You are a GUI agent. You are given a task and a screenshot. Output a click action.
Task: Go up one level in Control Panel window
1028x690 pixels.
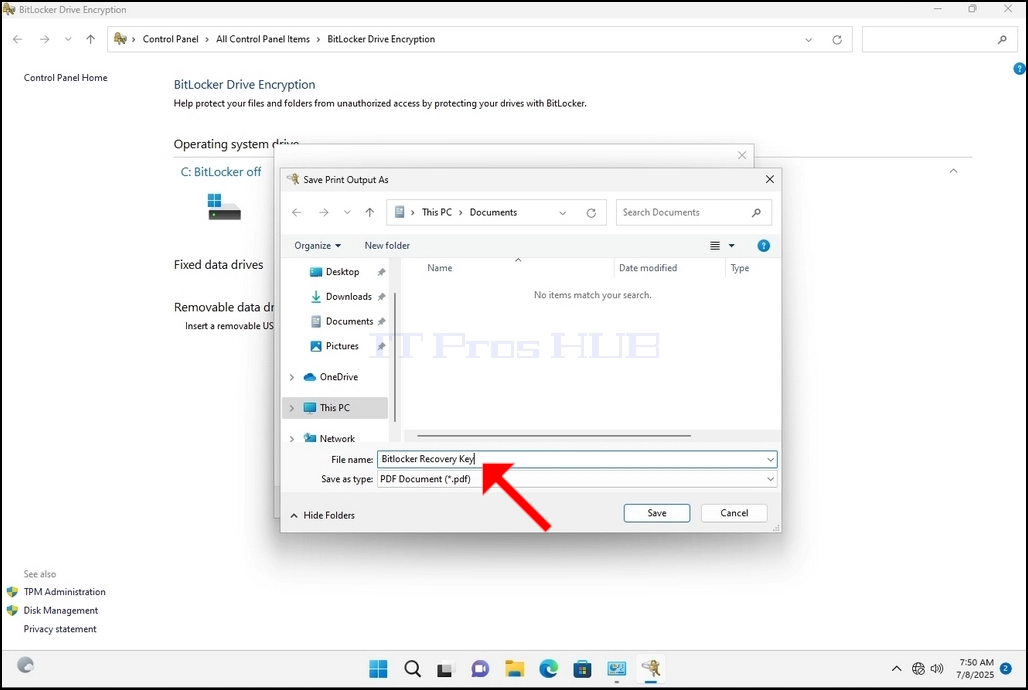pyautogui.click(x=90, y=39)
